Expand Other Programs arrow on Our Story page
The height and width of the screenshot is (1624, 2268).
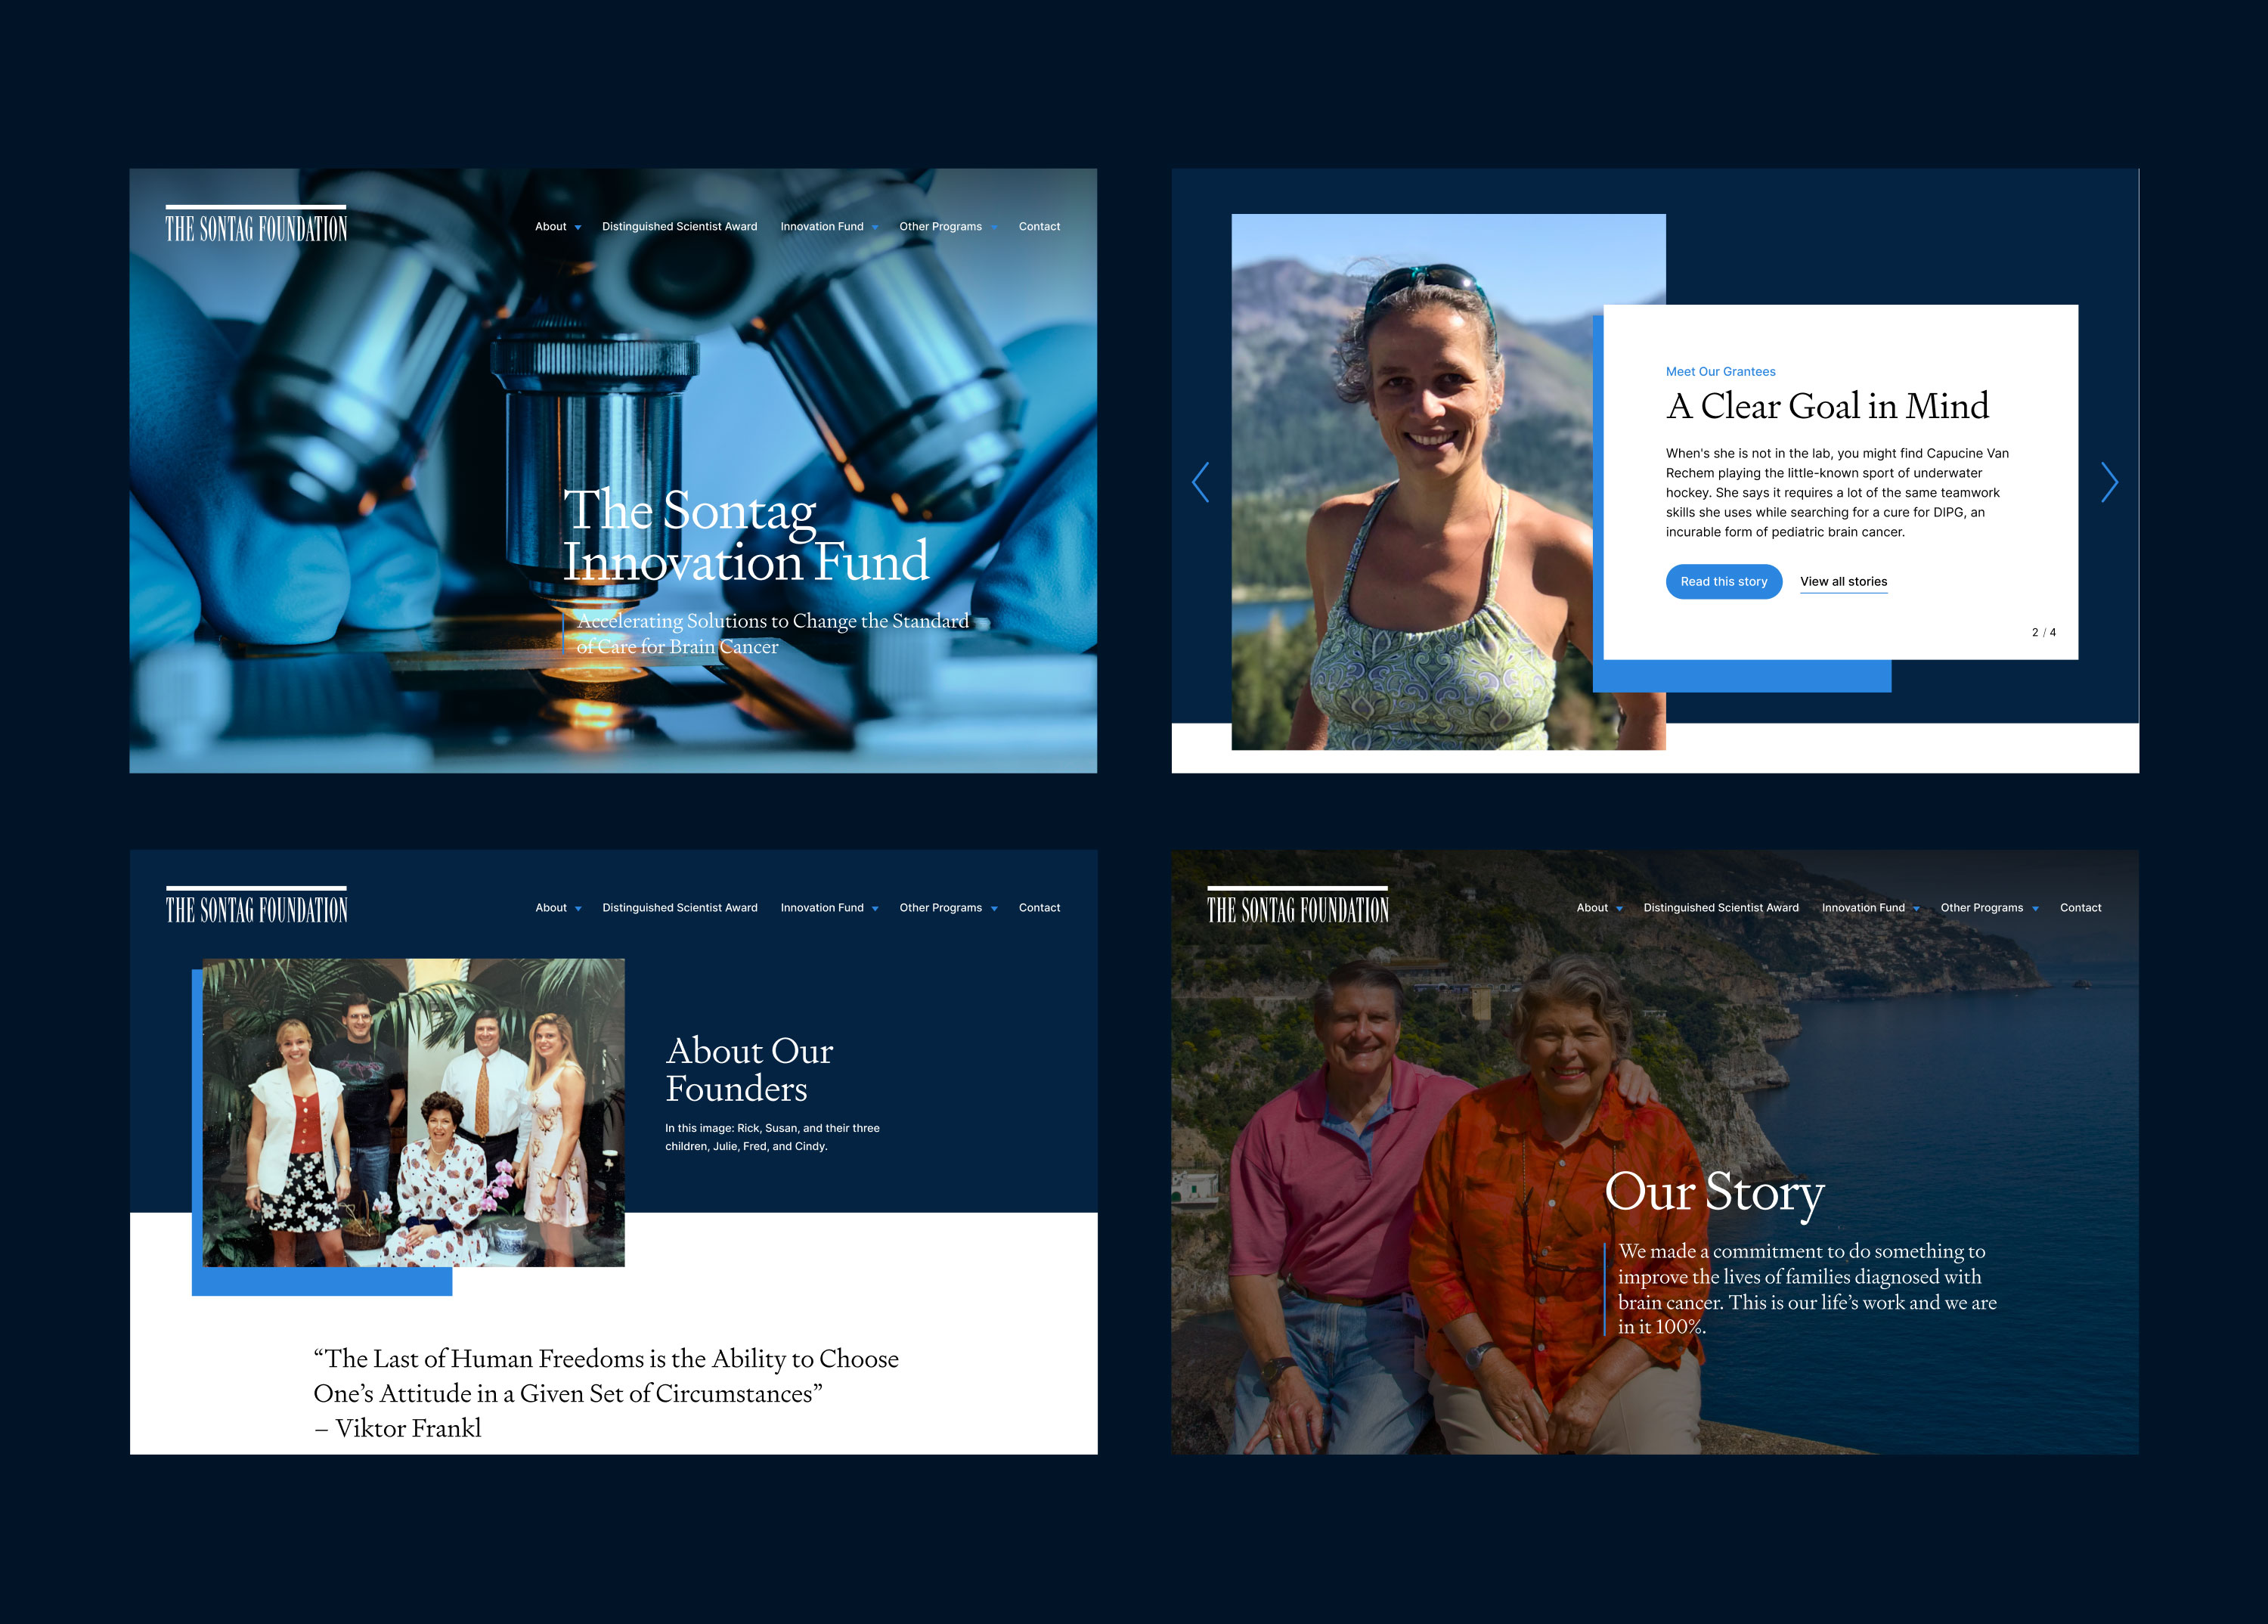2035,909
